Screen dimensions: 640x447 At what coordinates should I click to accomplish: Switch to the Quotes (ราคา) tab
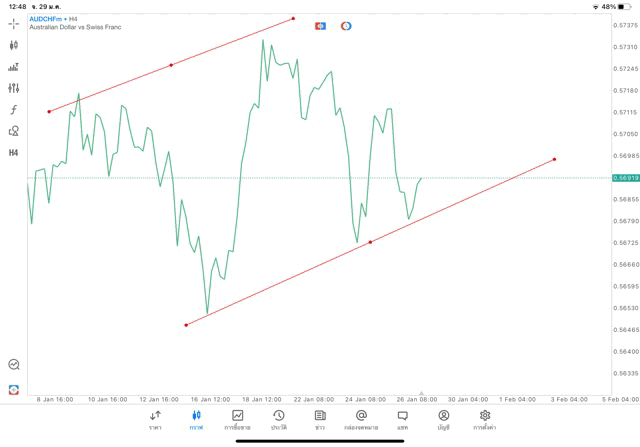[155, 420]
